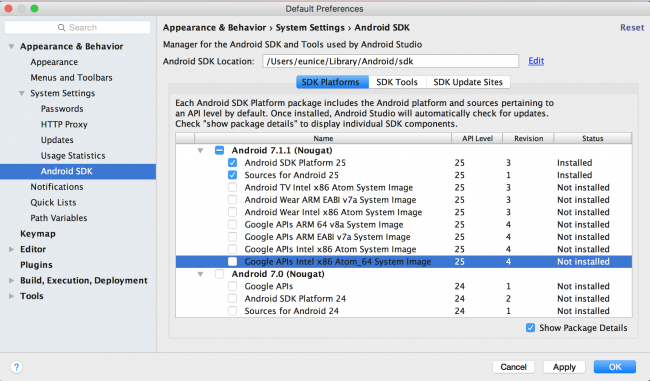This screenshot has height=381, width=650.
Task: Select 'Android 7.0 (Nougat)' row text
Action: [x=278, y=274]
